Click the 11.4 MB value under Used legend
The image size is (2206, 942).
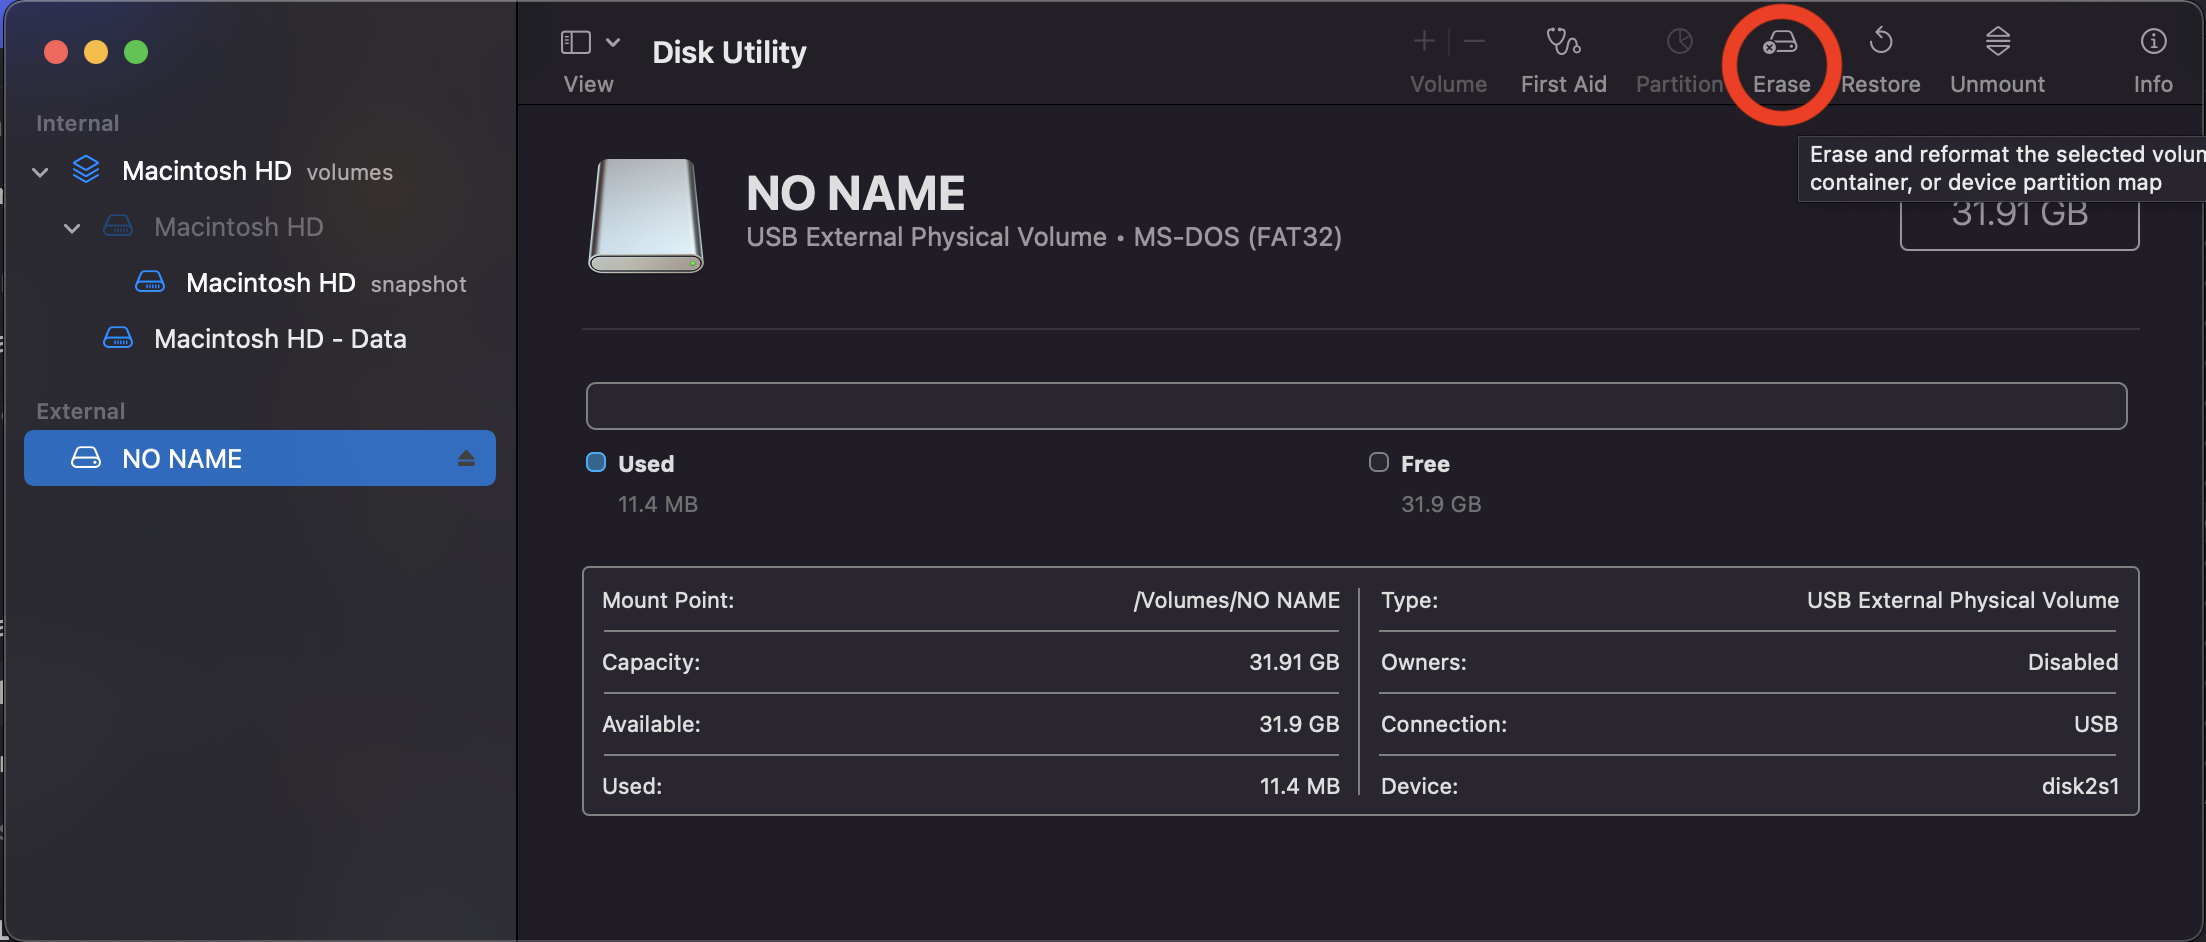(658, 504)
